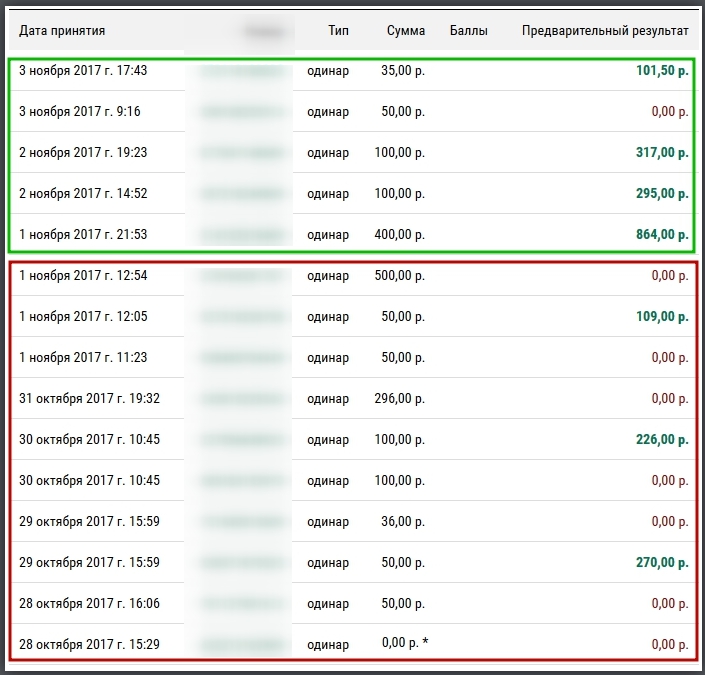The height and width of the screenshot is (675, 705).
Task: Select date "2 ноября 2017 г. 19:23"
Action: [83, 152]
